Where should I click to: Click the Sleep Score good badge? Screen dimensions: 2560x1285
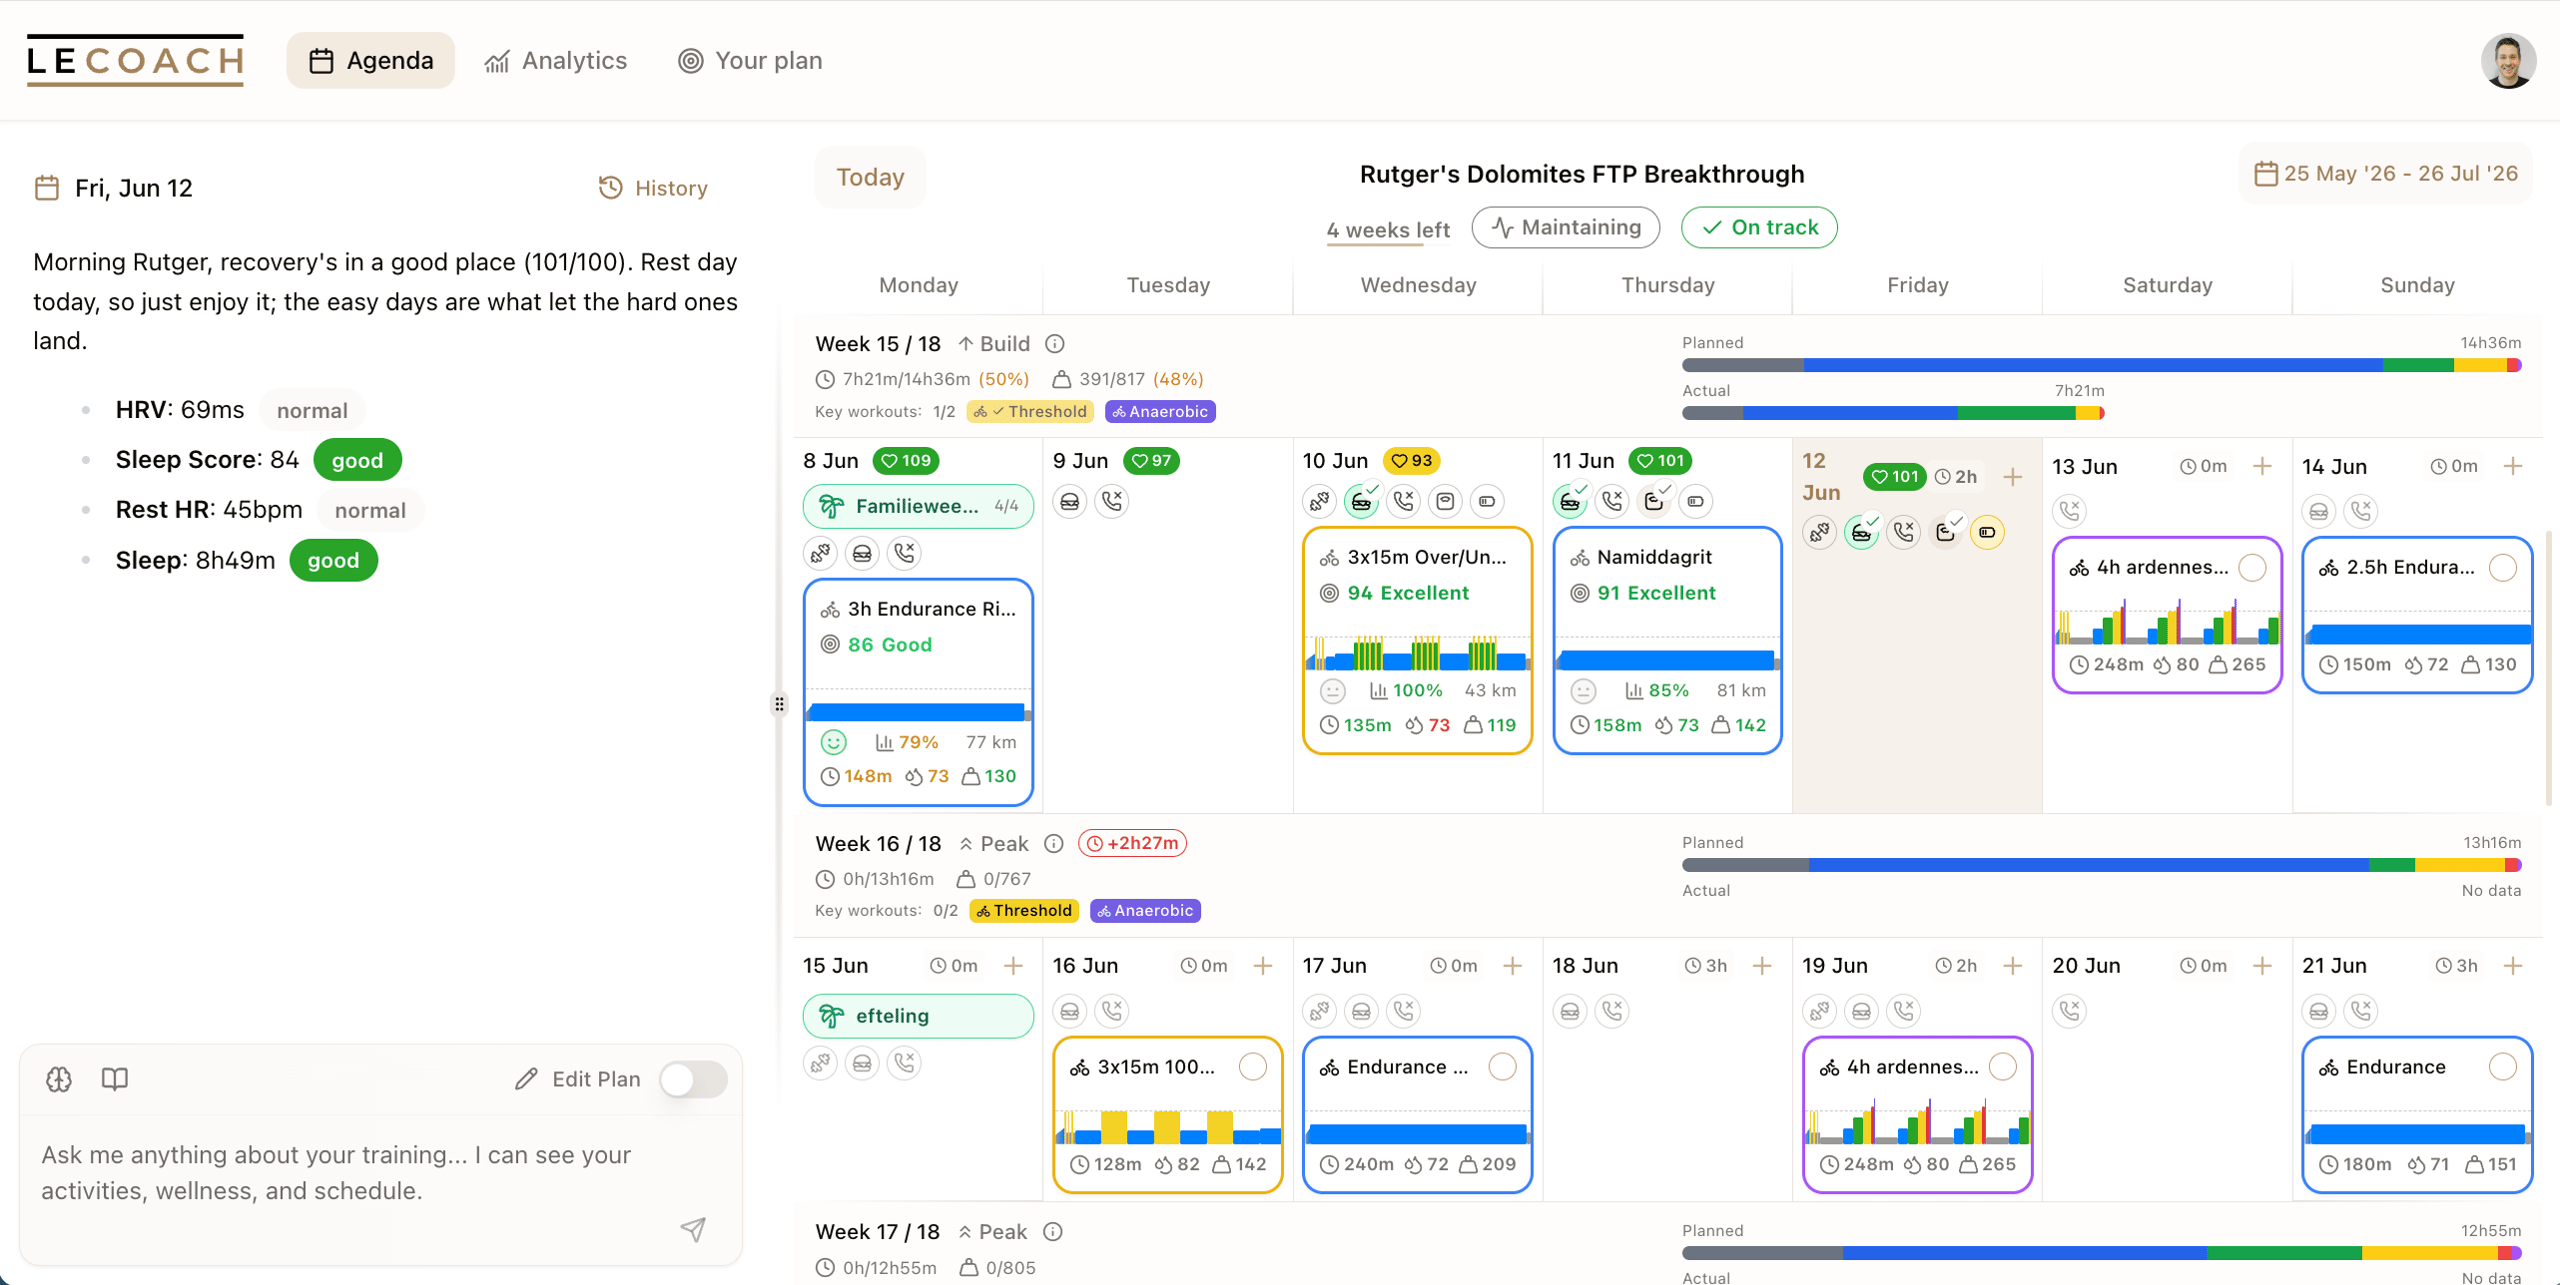[357, 461]
